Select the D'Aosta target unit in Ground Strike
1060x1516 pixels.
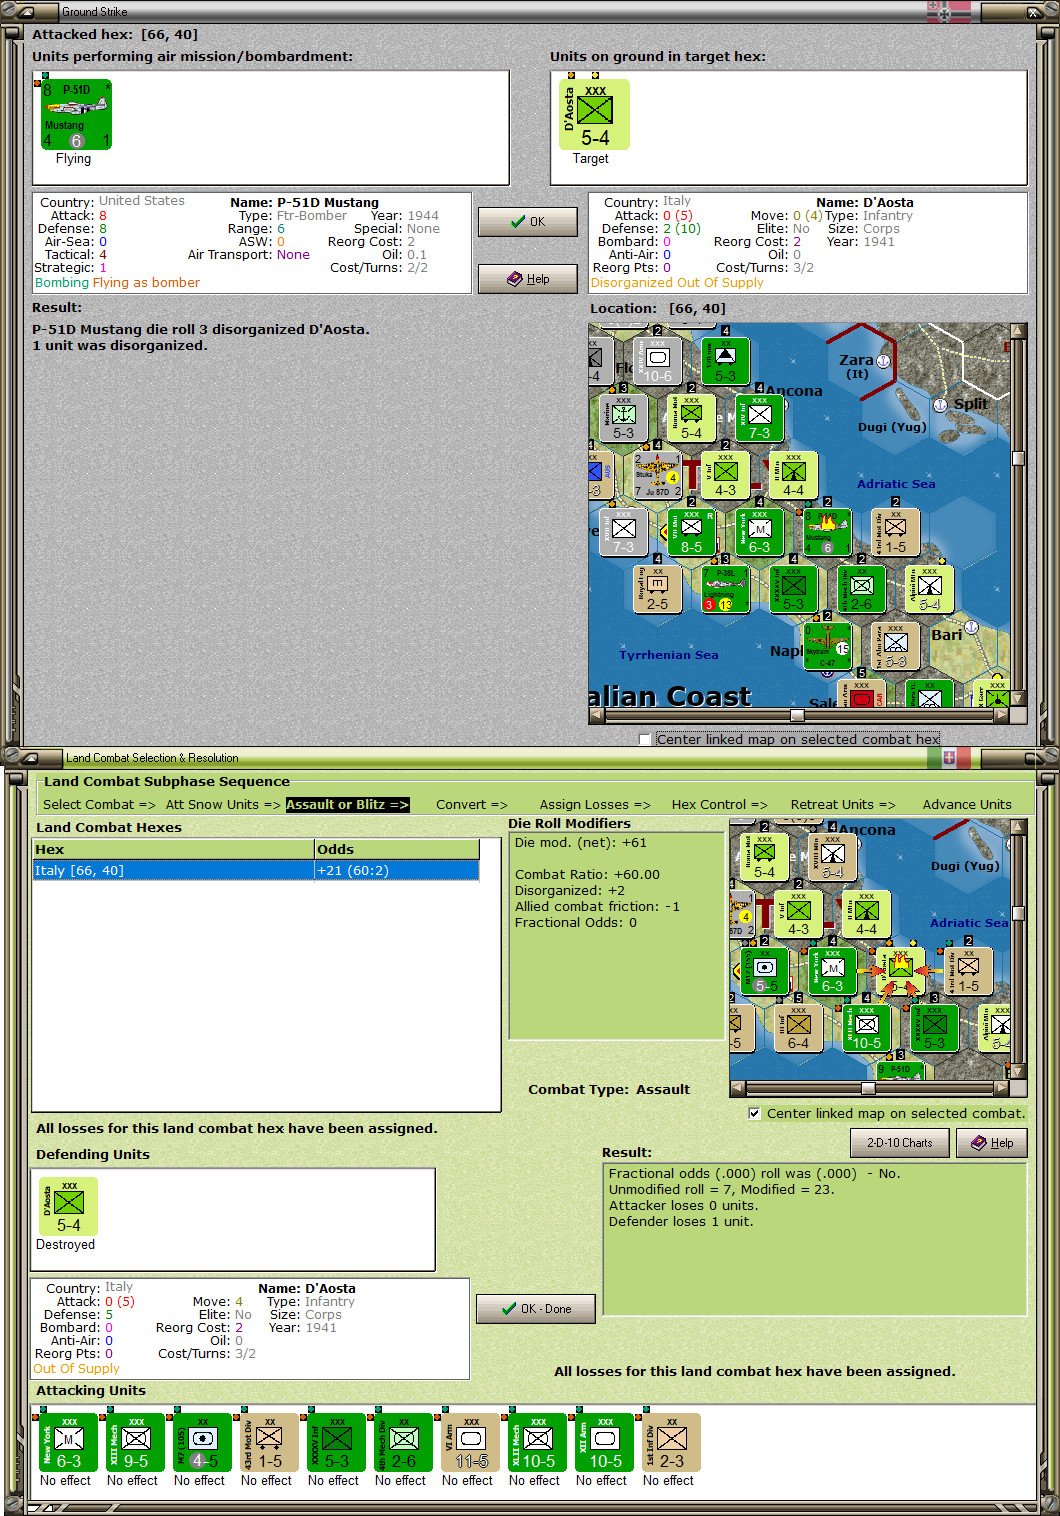[x=594, y=115]
